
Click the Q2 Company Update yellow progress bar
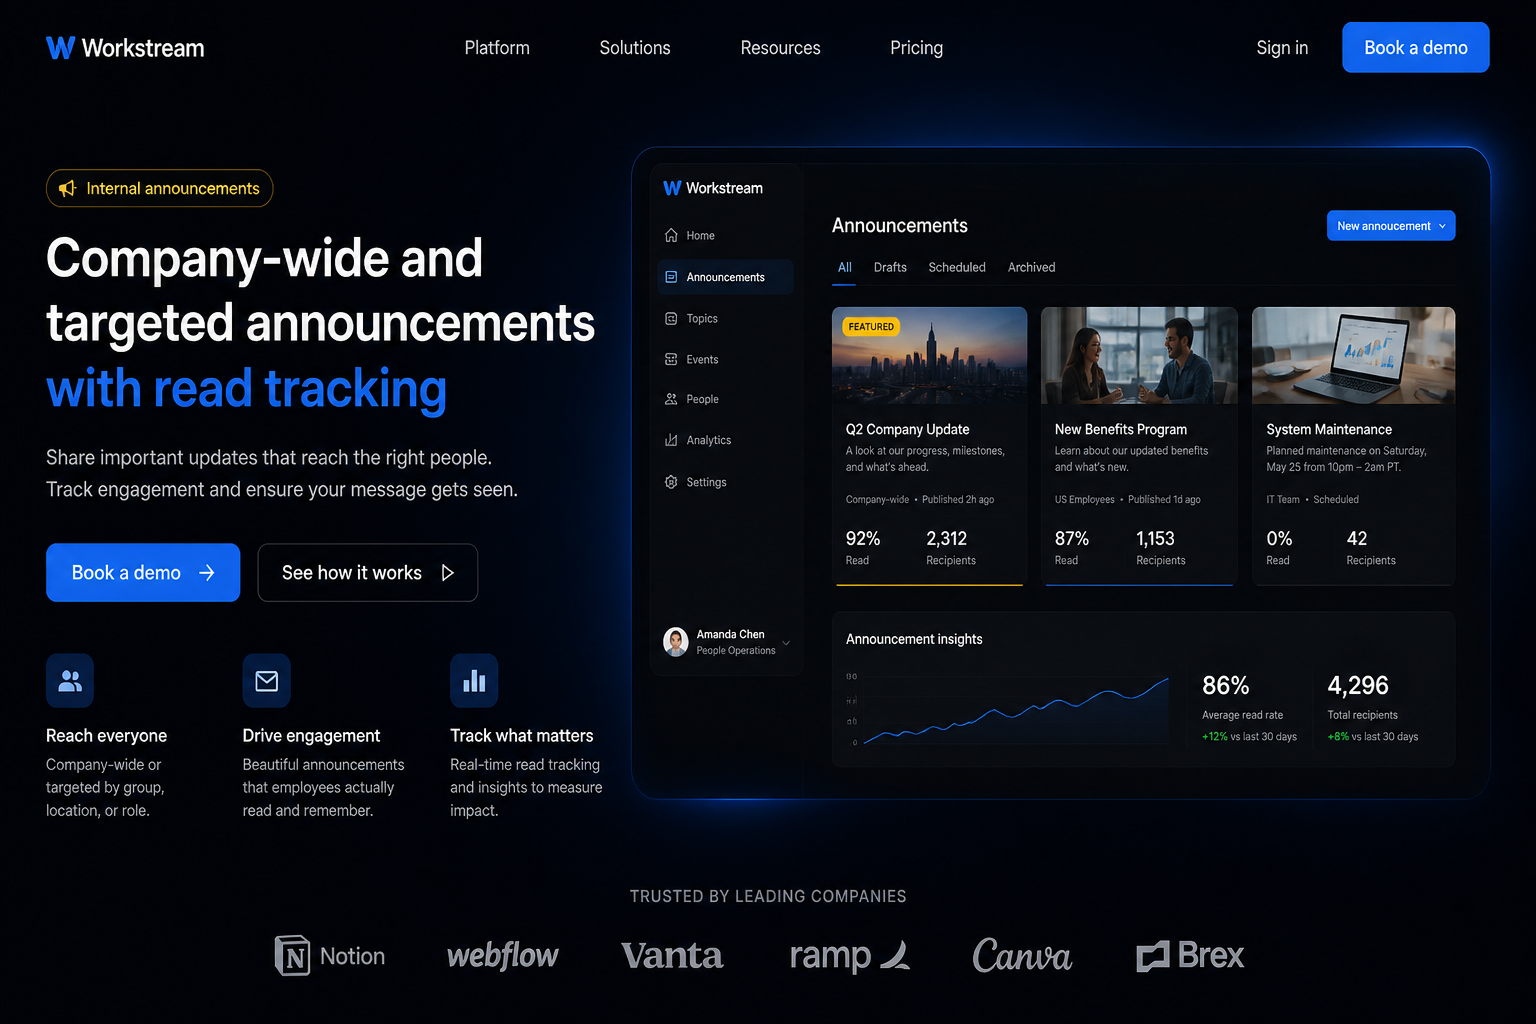[929, 585]
